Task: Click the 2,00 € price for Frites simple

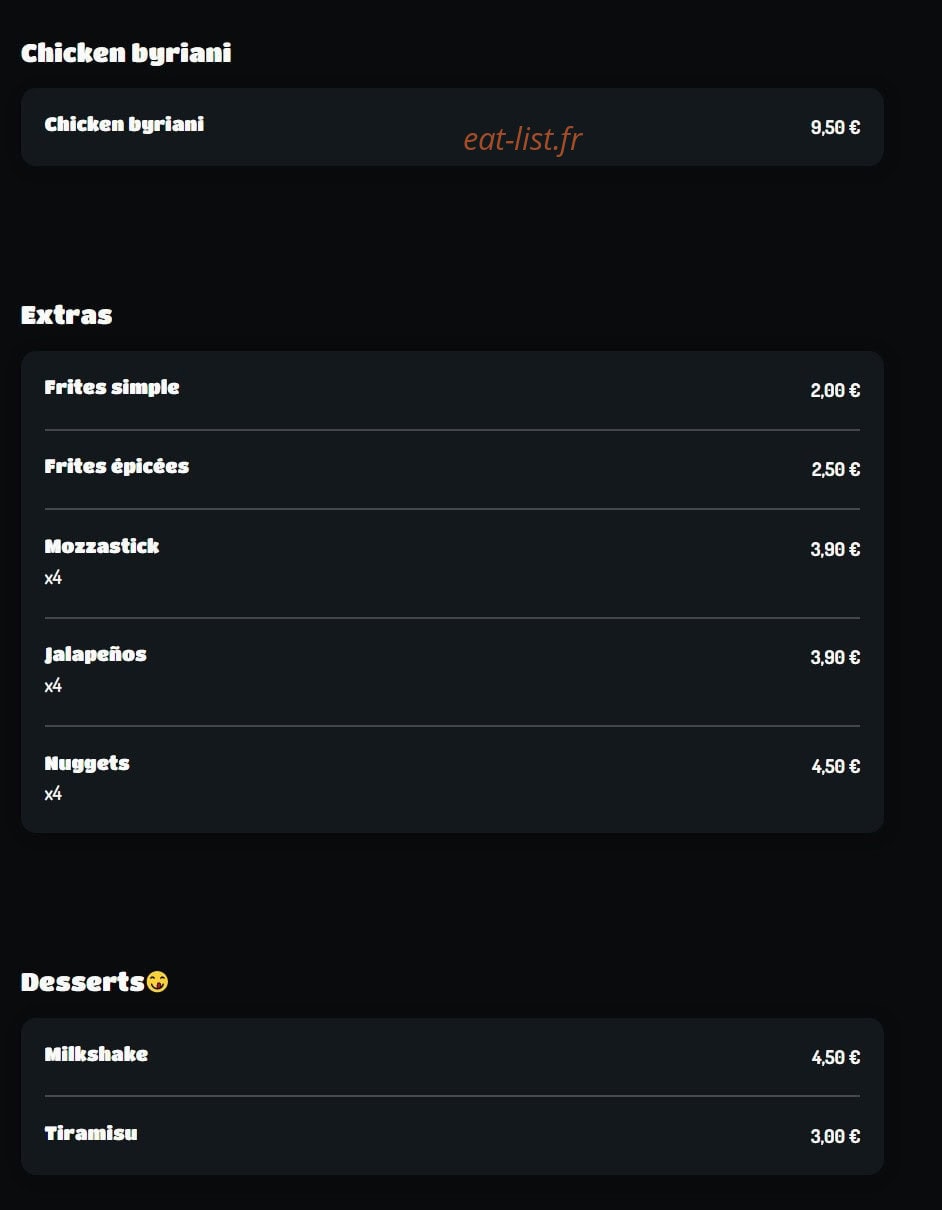Action: (835, 391)
